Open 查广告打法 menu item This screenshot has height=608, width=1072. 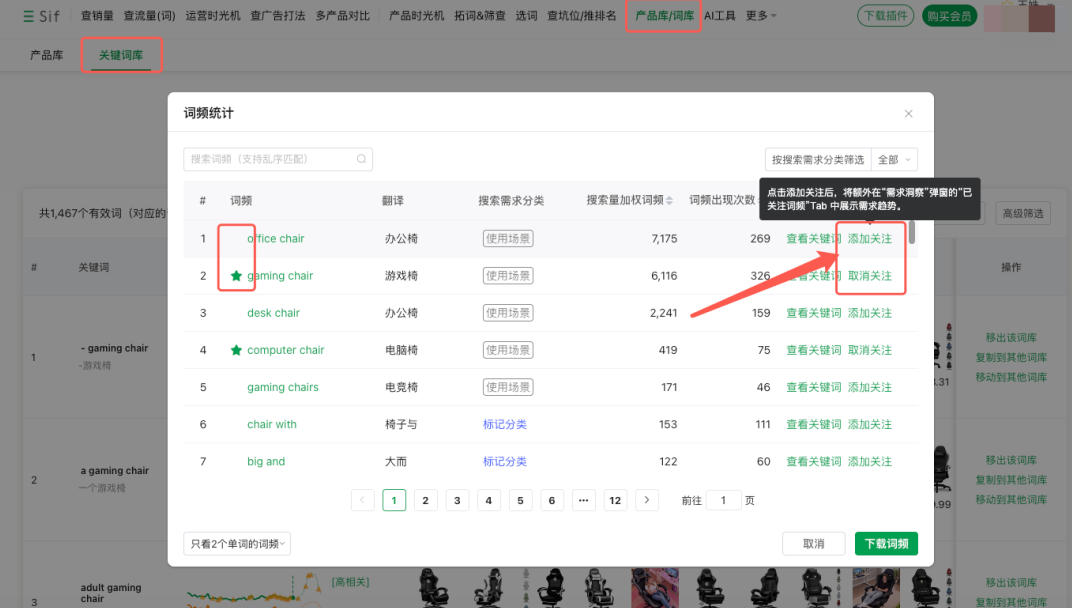coord(278,16)
